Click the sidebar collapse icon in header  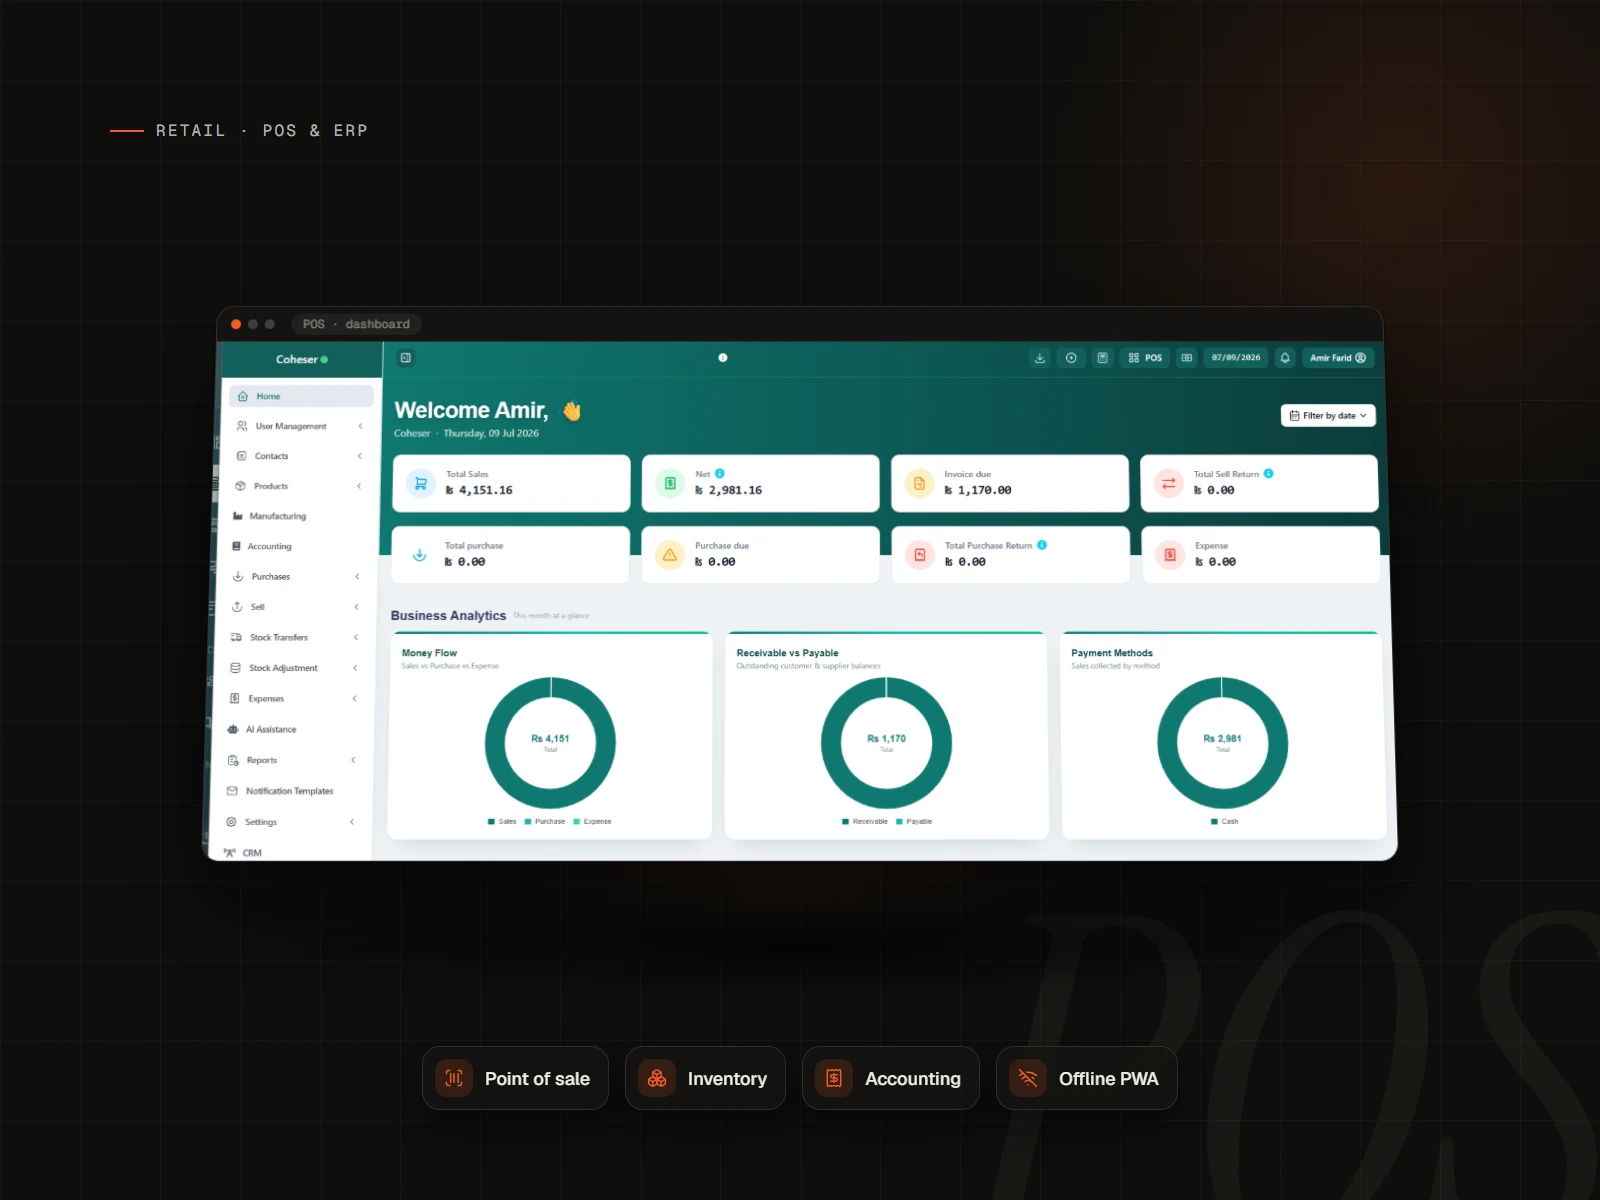pyautogui.click(x=406, y=358)
